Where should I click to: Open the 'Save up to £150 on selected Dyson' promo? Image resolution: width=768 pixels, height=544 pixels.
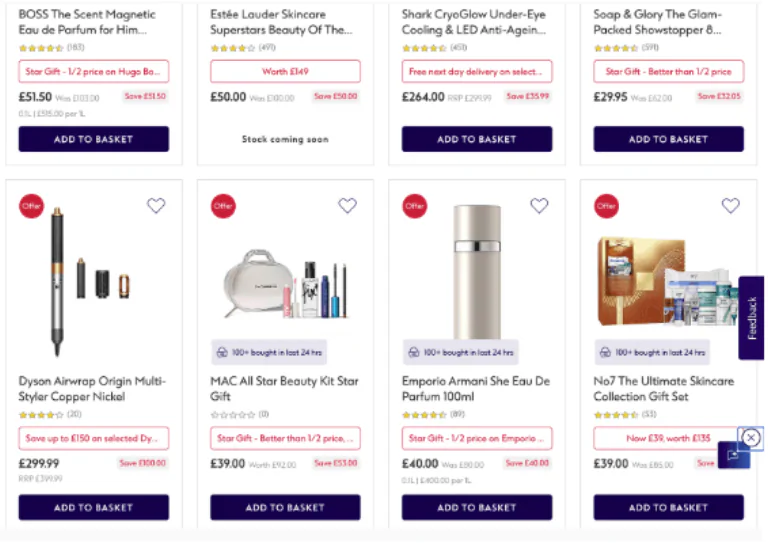tap(94, 438)
